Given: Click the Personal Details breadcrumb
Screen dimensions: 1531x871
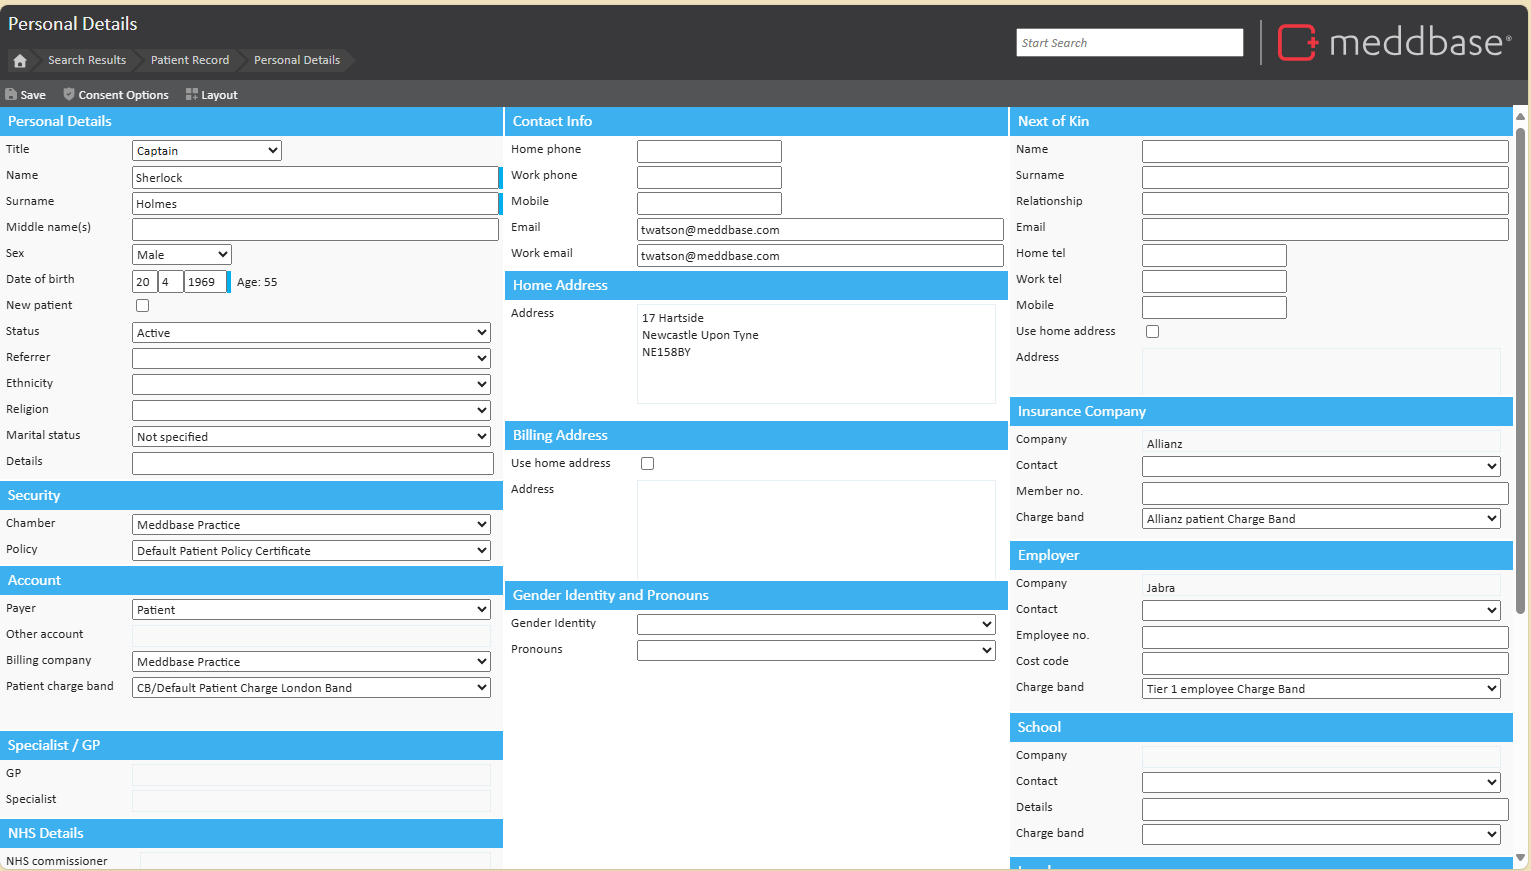Looking at the screenshot, I should pos(297,61).
